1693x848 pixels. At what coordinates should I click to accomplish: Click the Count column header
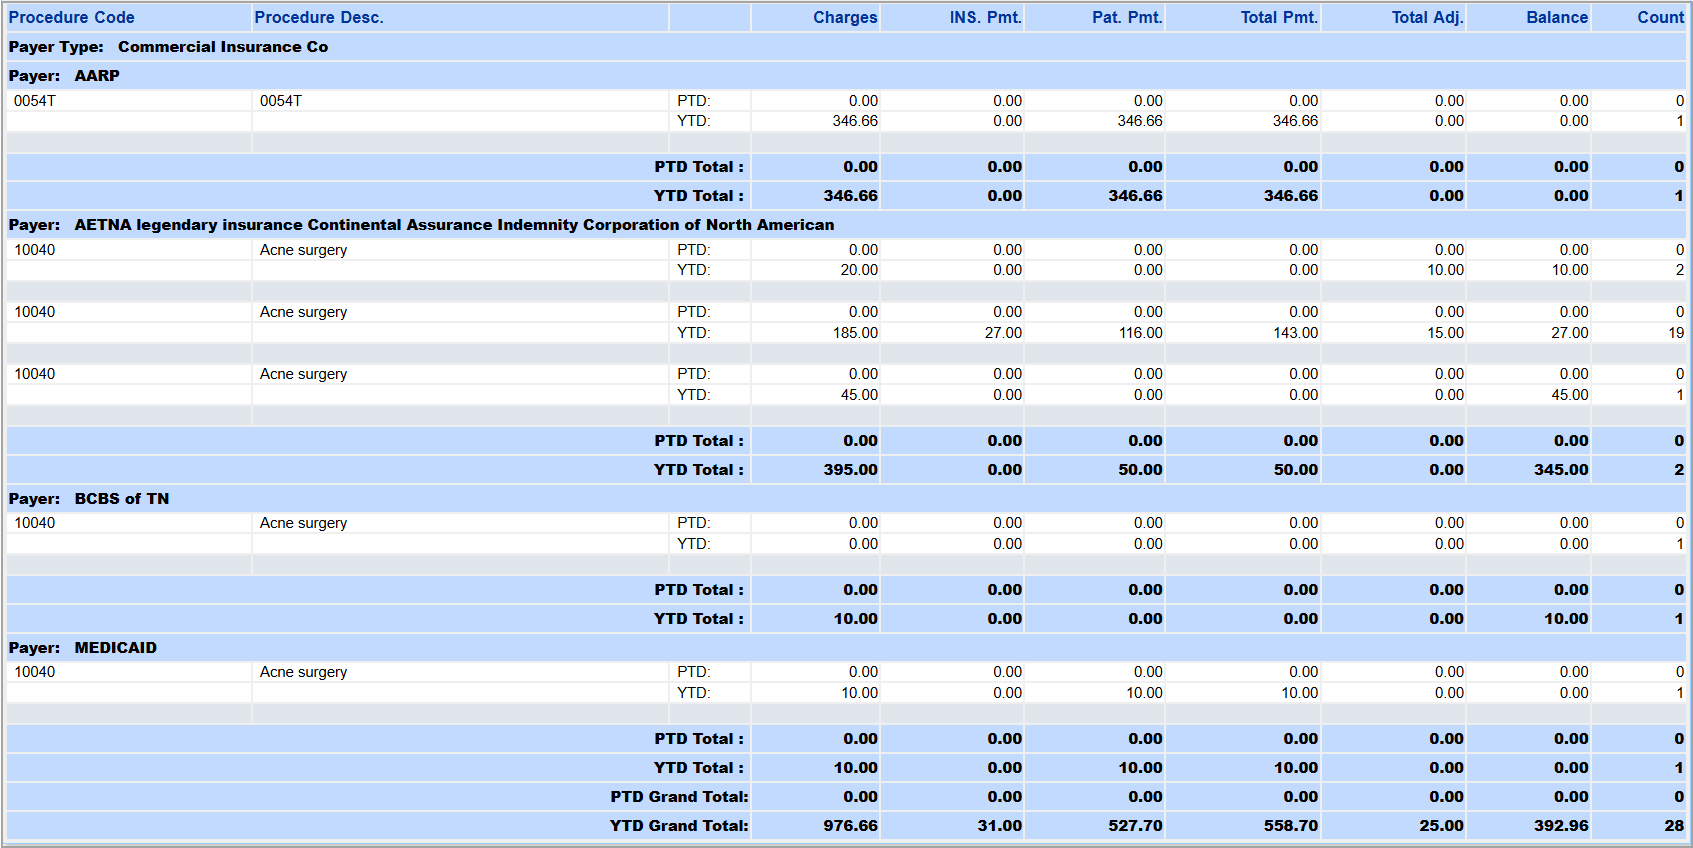[1660, 17]
